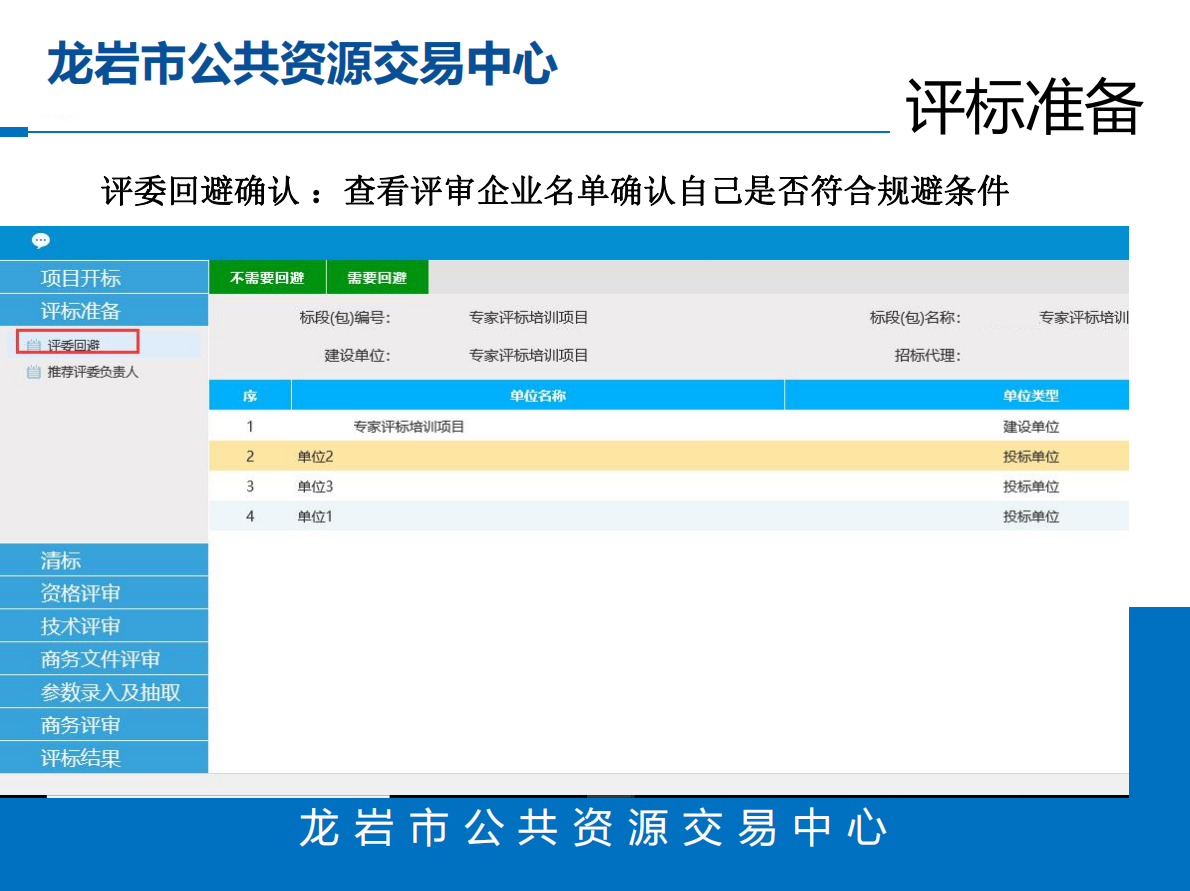This screenshot has width=1190, height=891.
Task: Click sequence number 1 in table
Action: (x=250, y=427)
